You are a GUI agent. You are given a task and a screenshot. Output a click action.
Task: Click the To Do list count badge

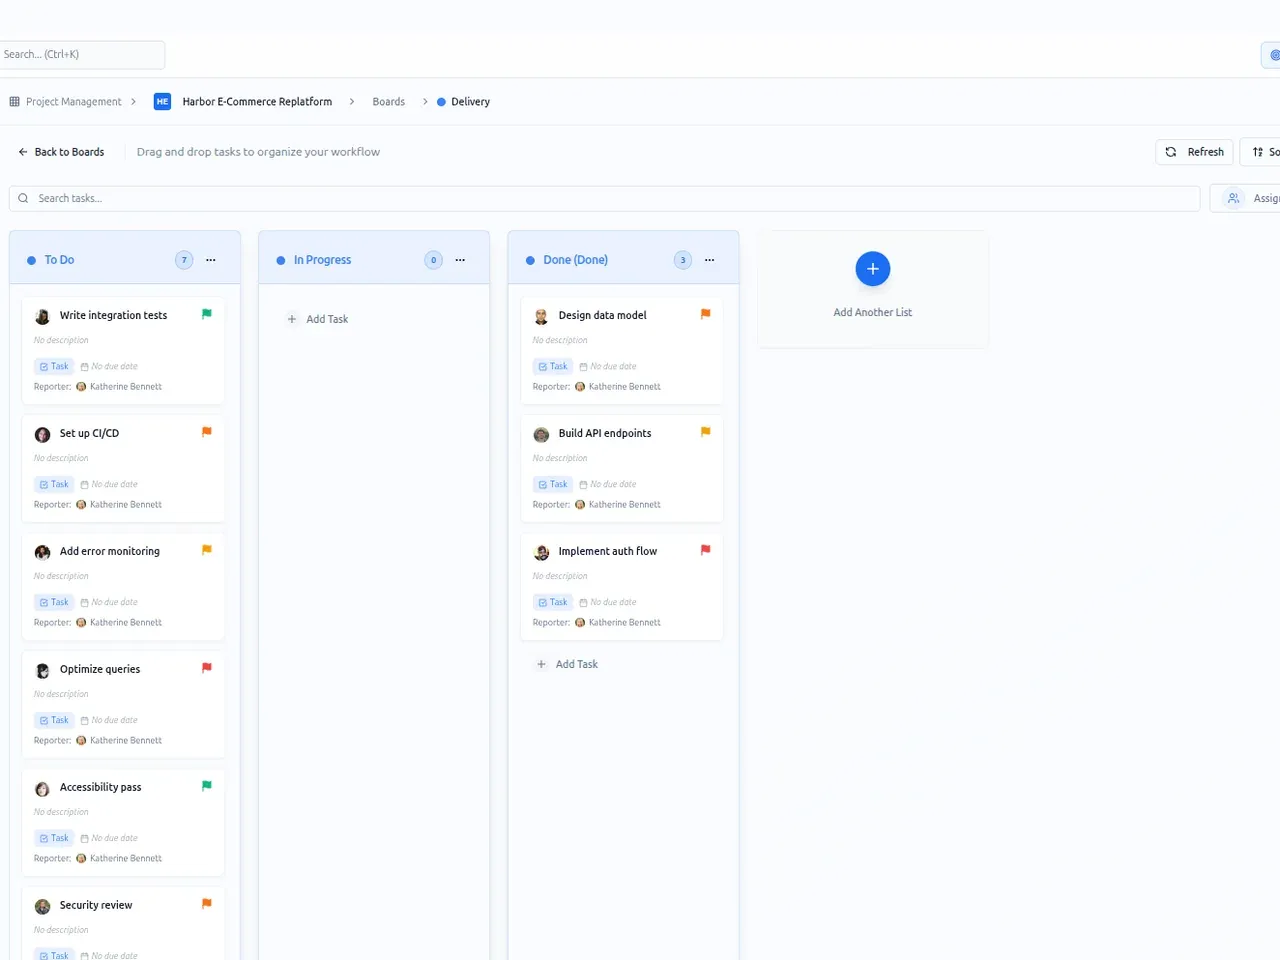click(x=184, y=260)
